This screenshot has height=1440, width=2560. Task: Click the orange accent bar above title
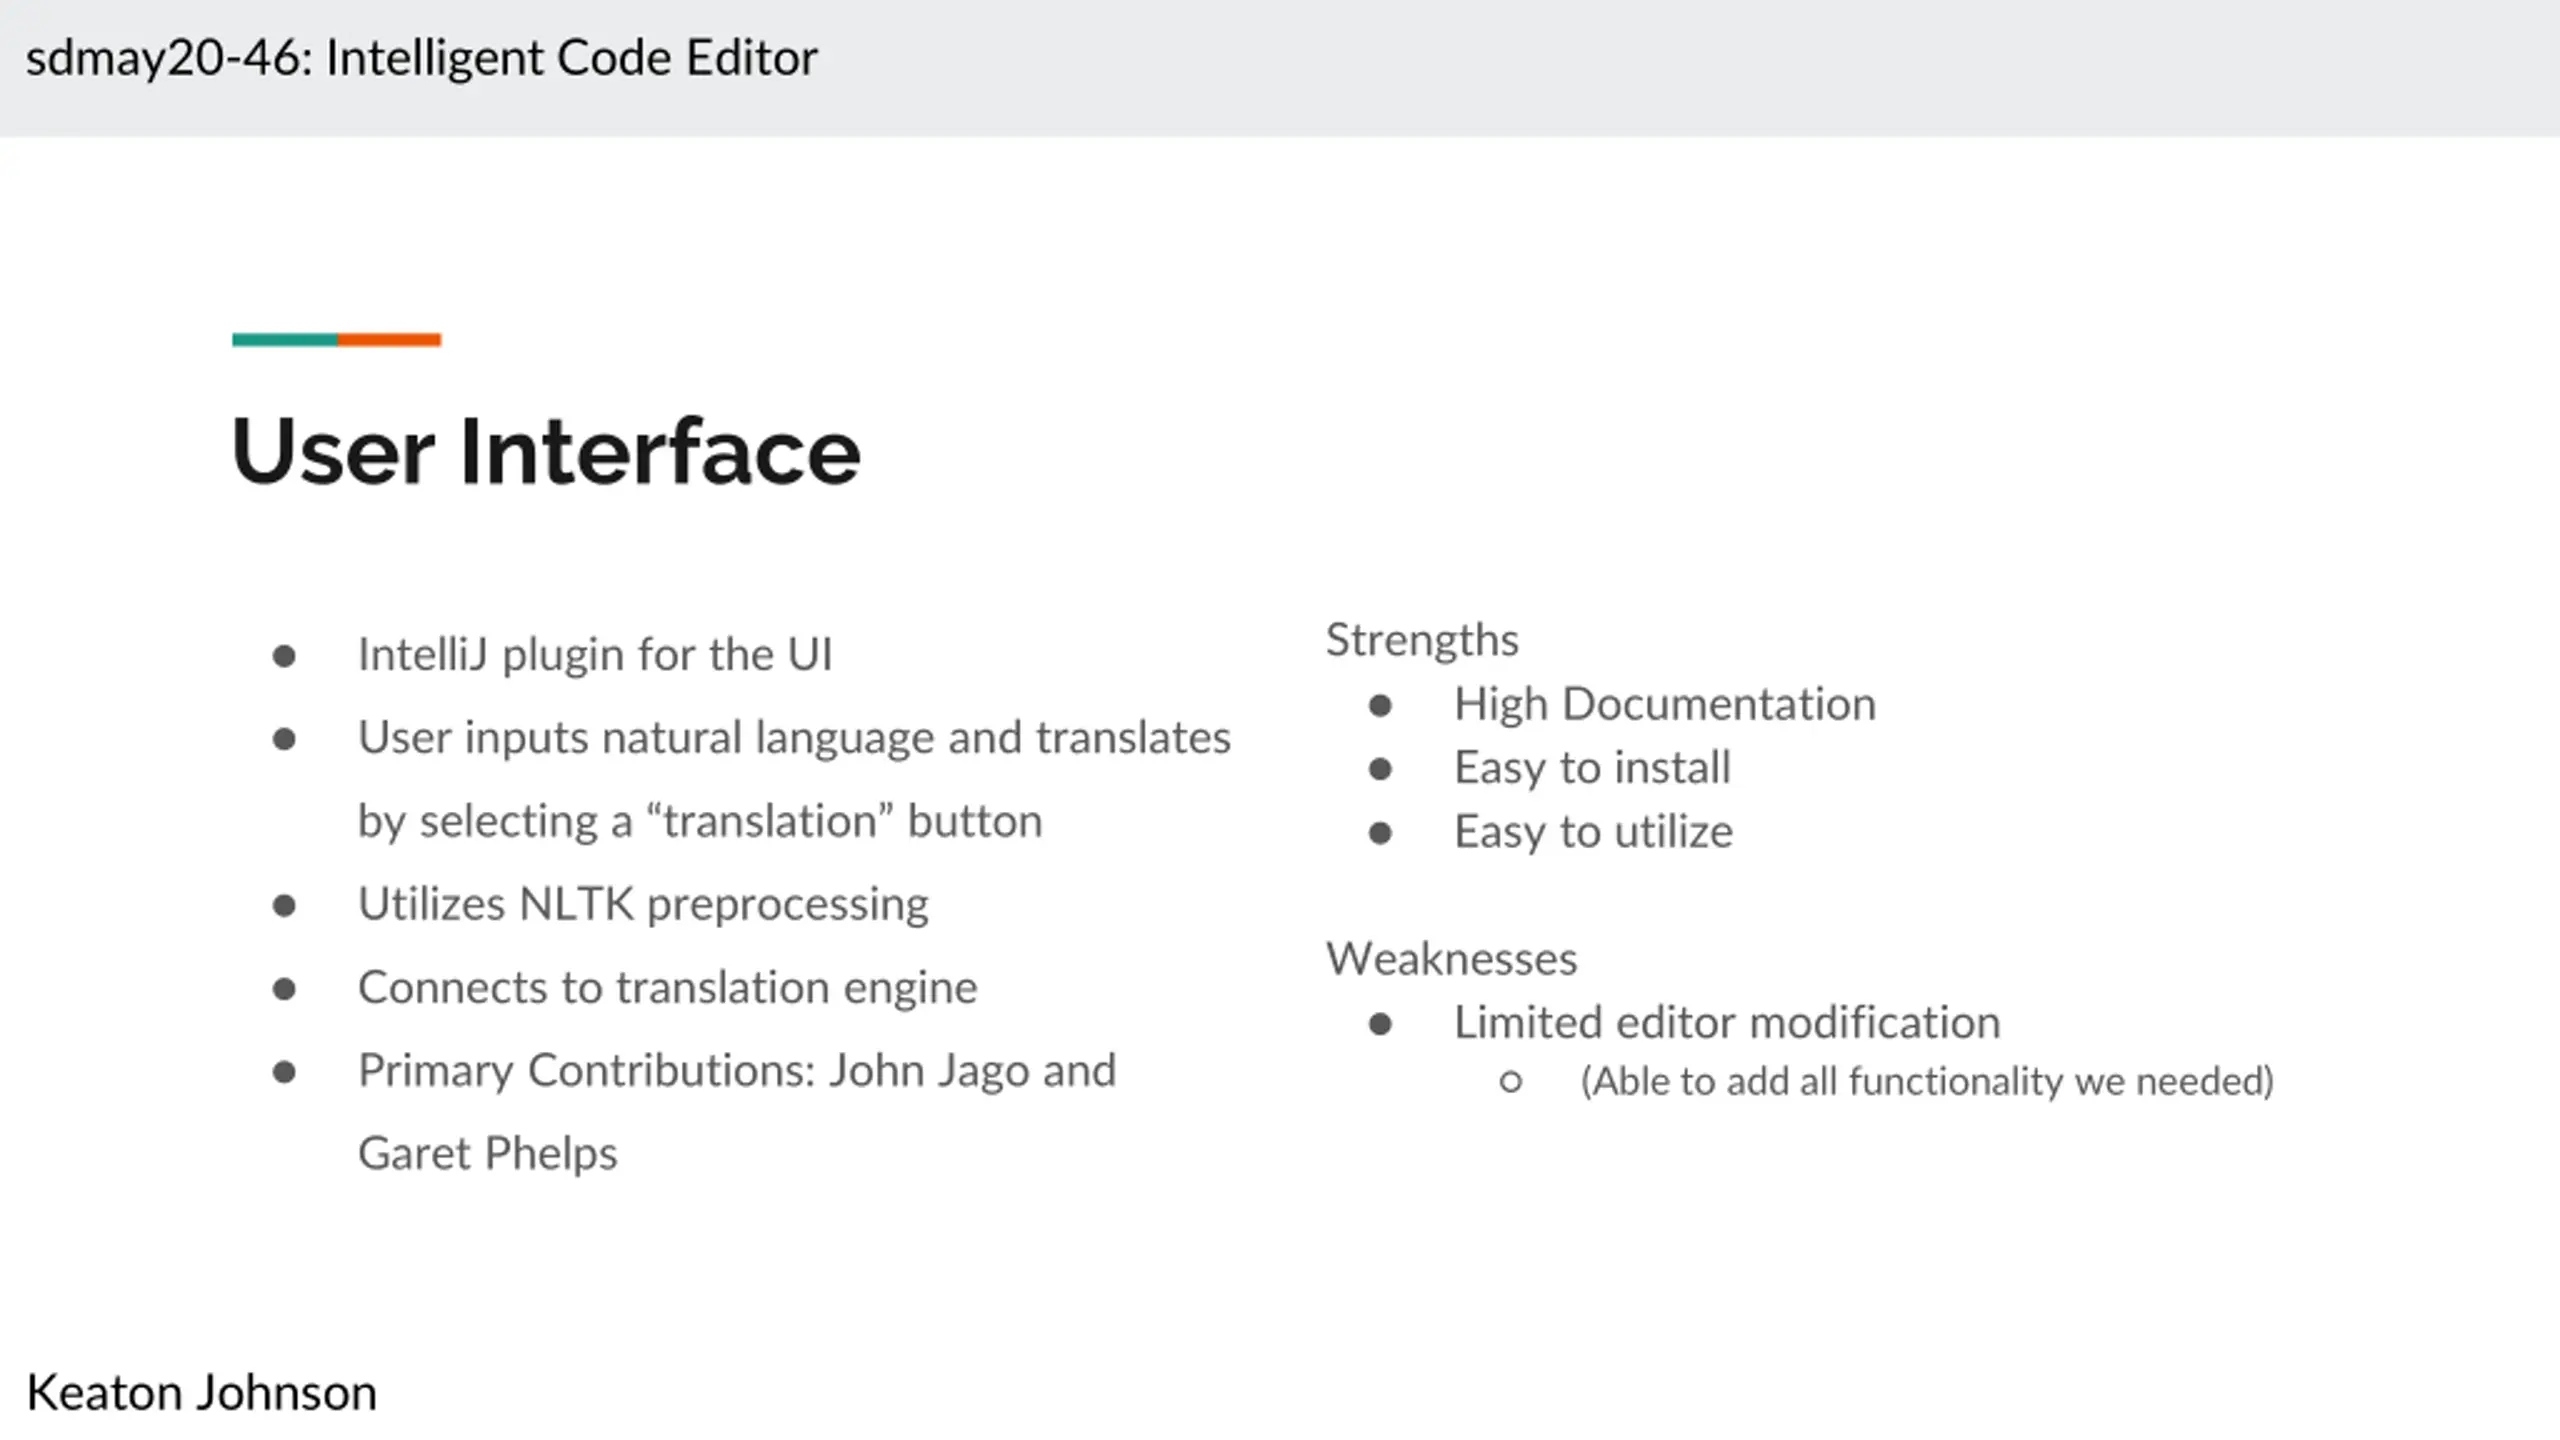click(x=389, y=340)
